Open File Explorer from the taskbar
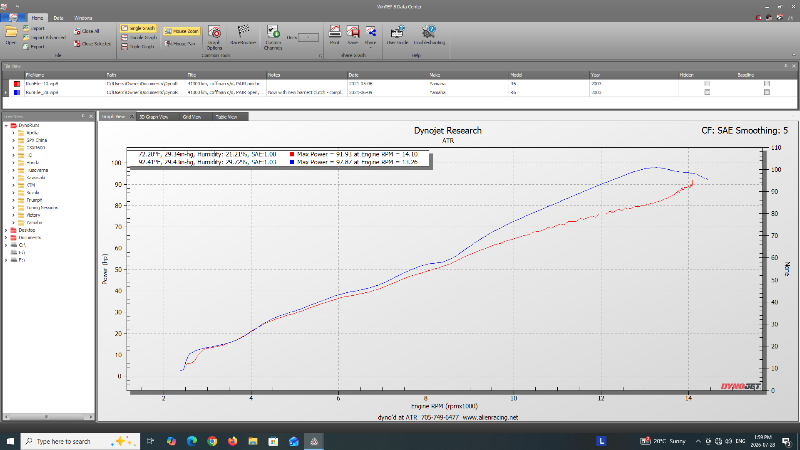Image resolution: width=800 pixels, height=450 pixels. (x=253, y=441)
